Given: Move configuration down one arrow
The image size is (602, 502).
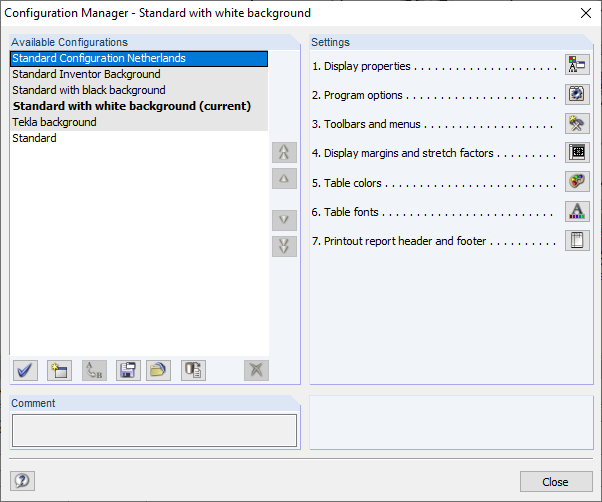Looking at the screenshot, I should [x=284, y=220].
